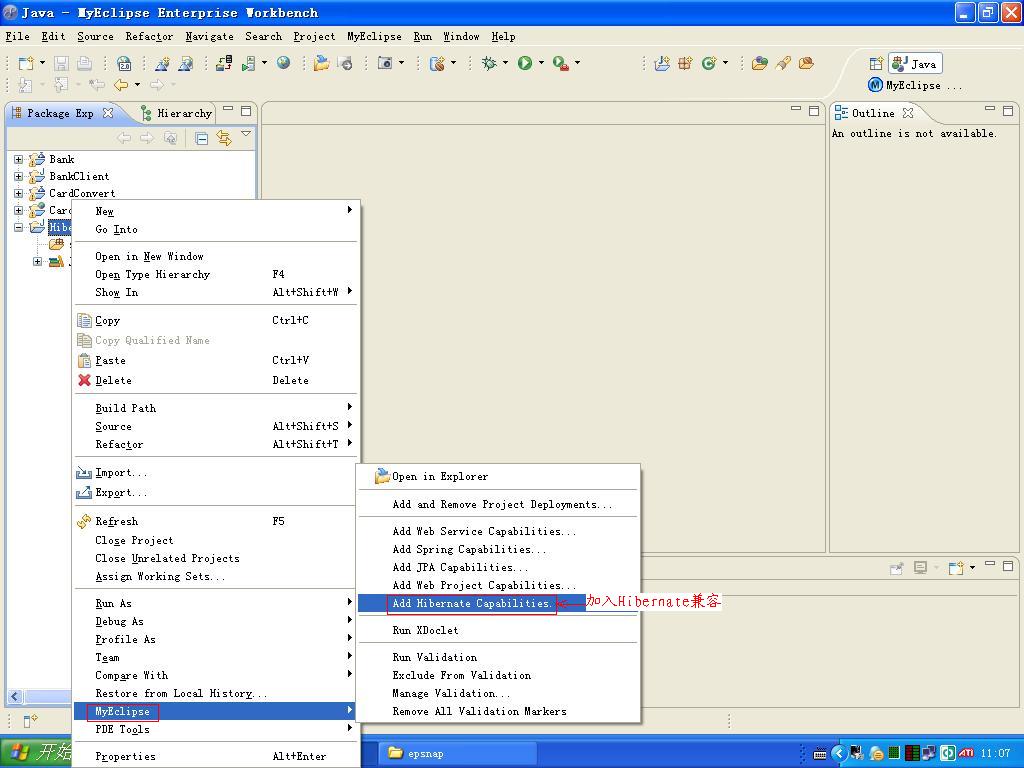Click the Package Explorer scrollbar left arrow

14,697
